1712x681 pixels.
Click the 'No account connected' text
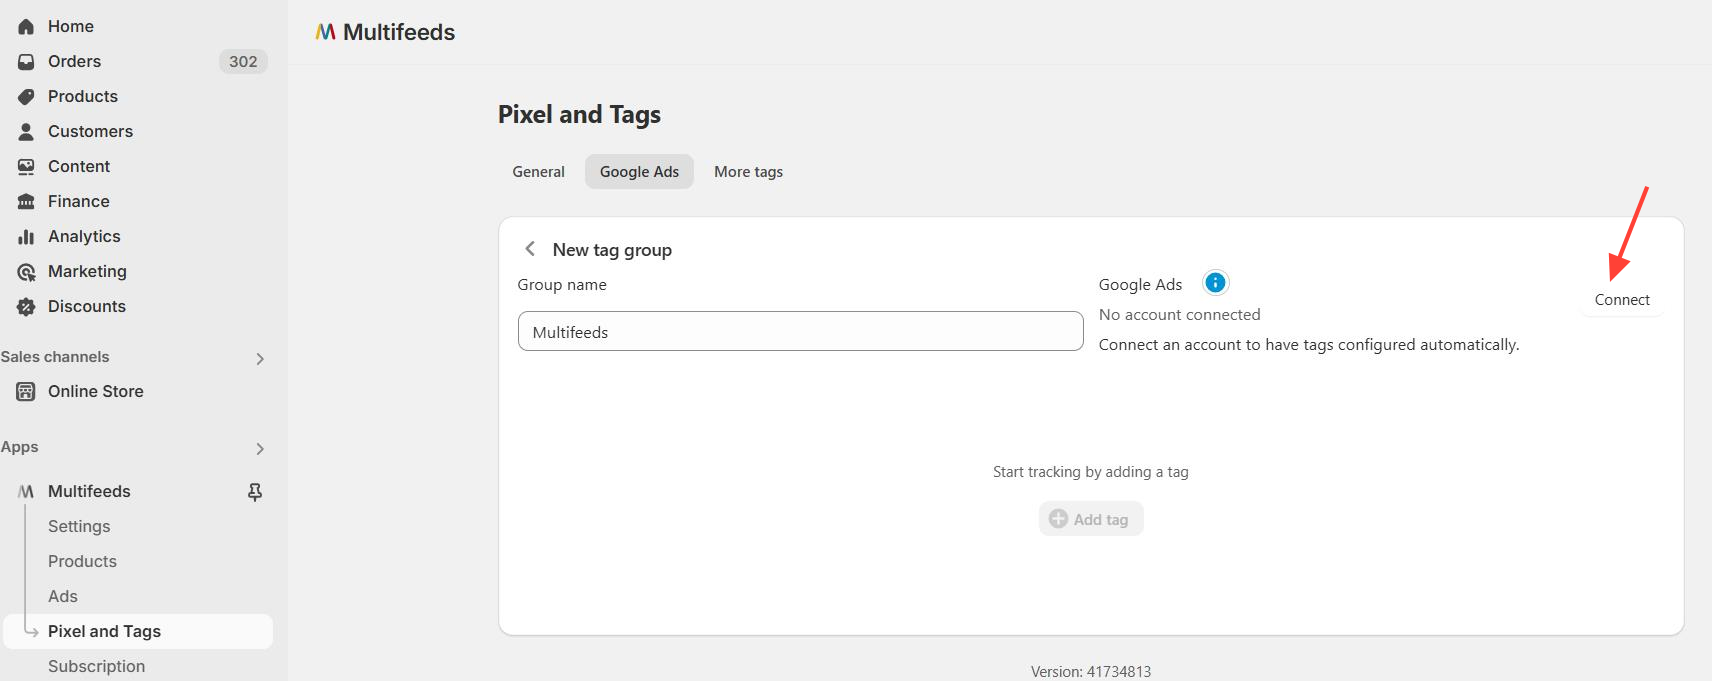[1179, 314]
